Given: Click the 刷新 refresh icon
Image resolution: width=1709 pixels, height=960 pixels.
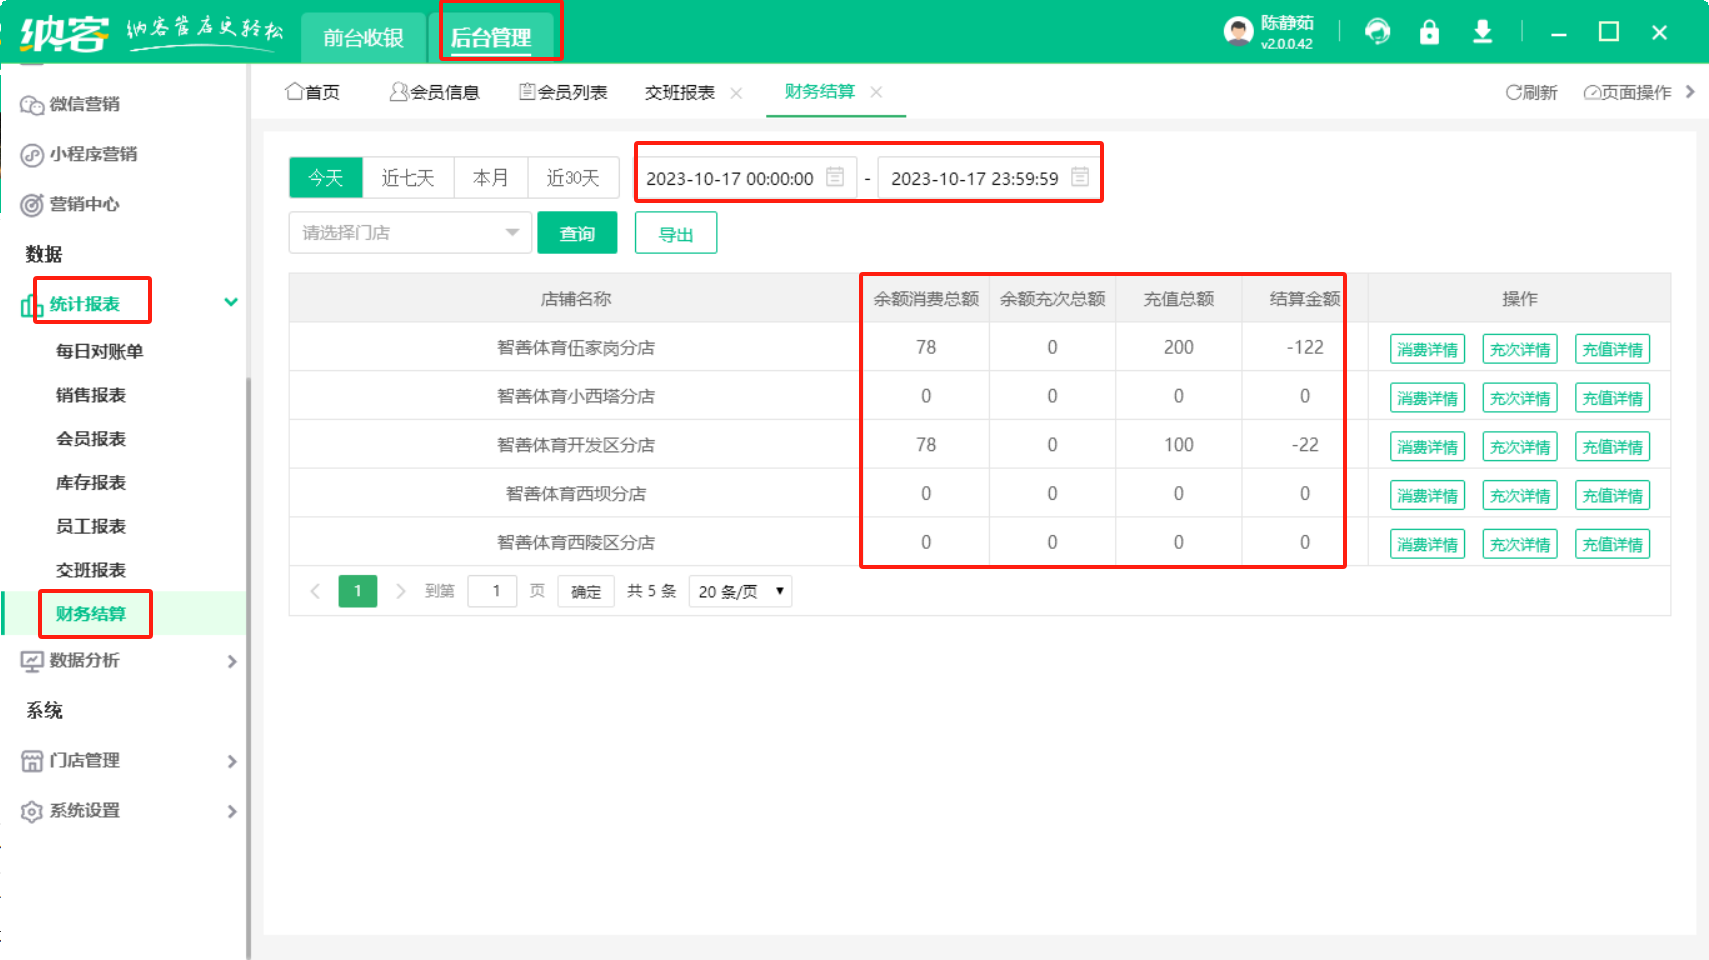Looking at the screenshot, I should click(1513, 92).
